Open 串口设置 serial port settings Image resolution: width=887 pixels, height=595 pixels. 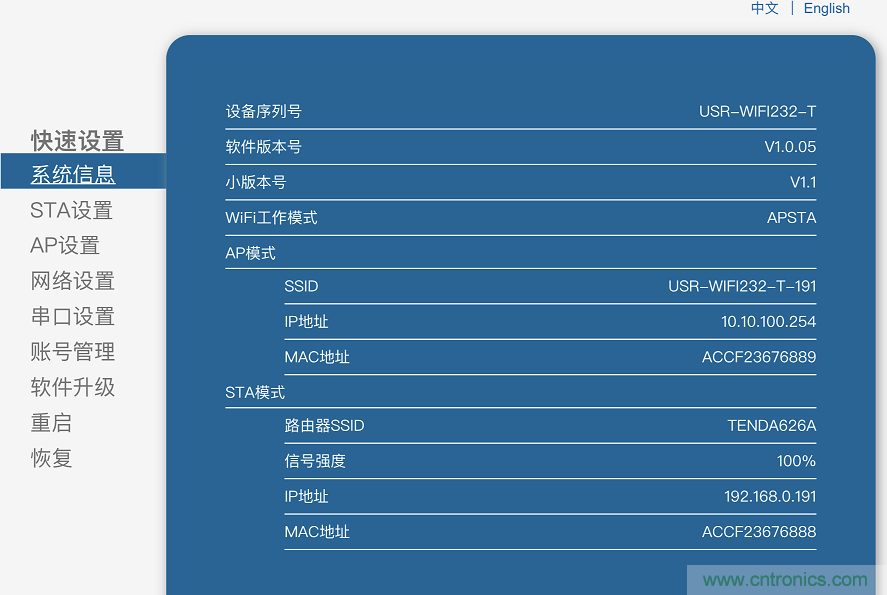[72, 316]
